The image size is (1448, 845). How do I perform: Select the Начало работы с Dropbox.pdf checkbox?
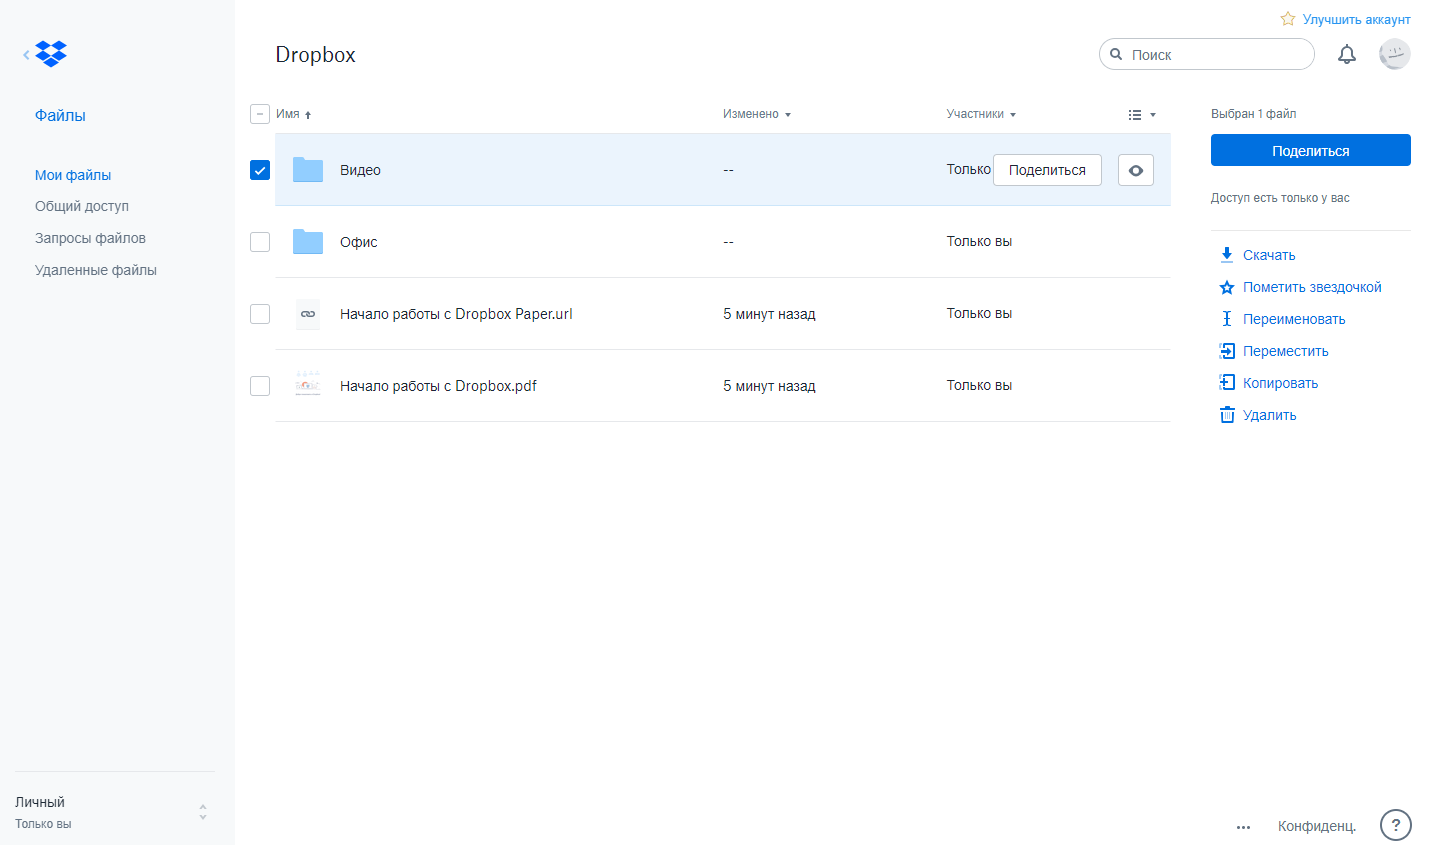tap(260, 385)
